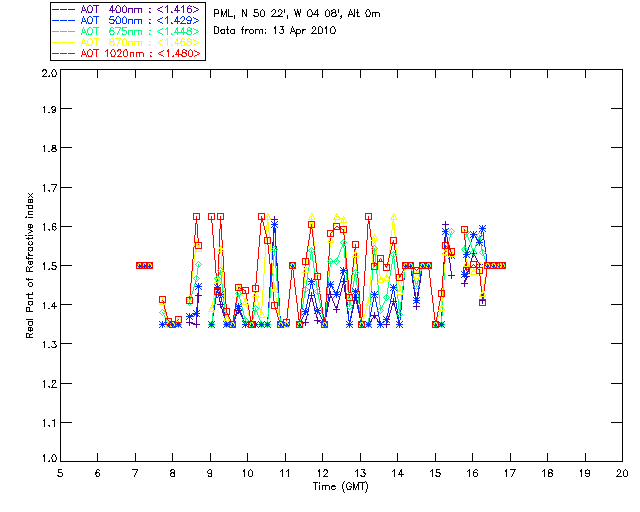Click the value <1.480> in the legend

pos(178,53)
